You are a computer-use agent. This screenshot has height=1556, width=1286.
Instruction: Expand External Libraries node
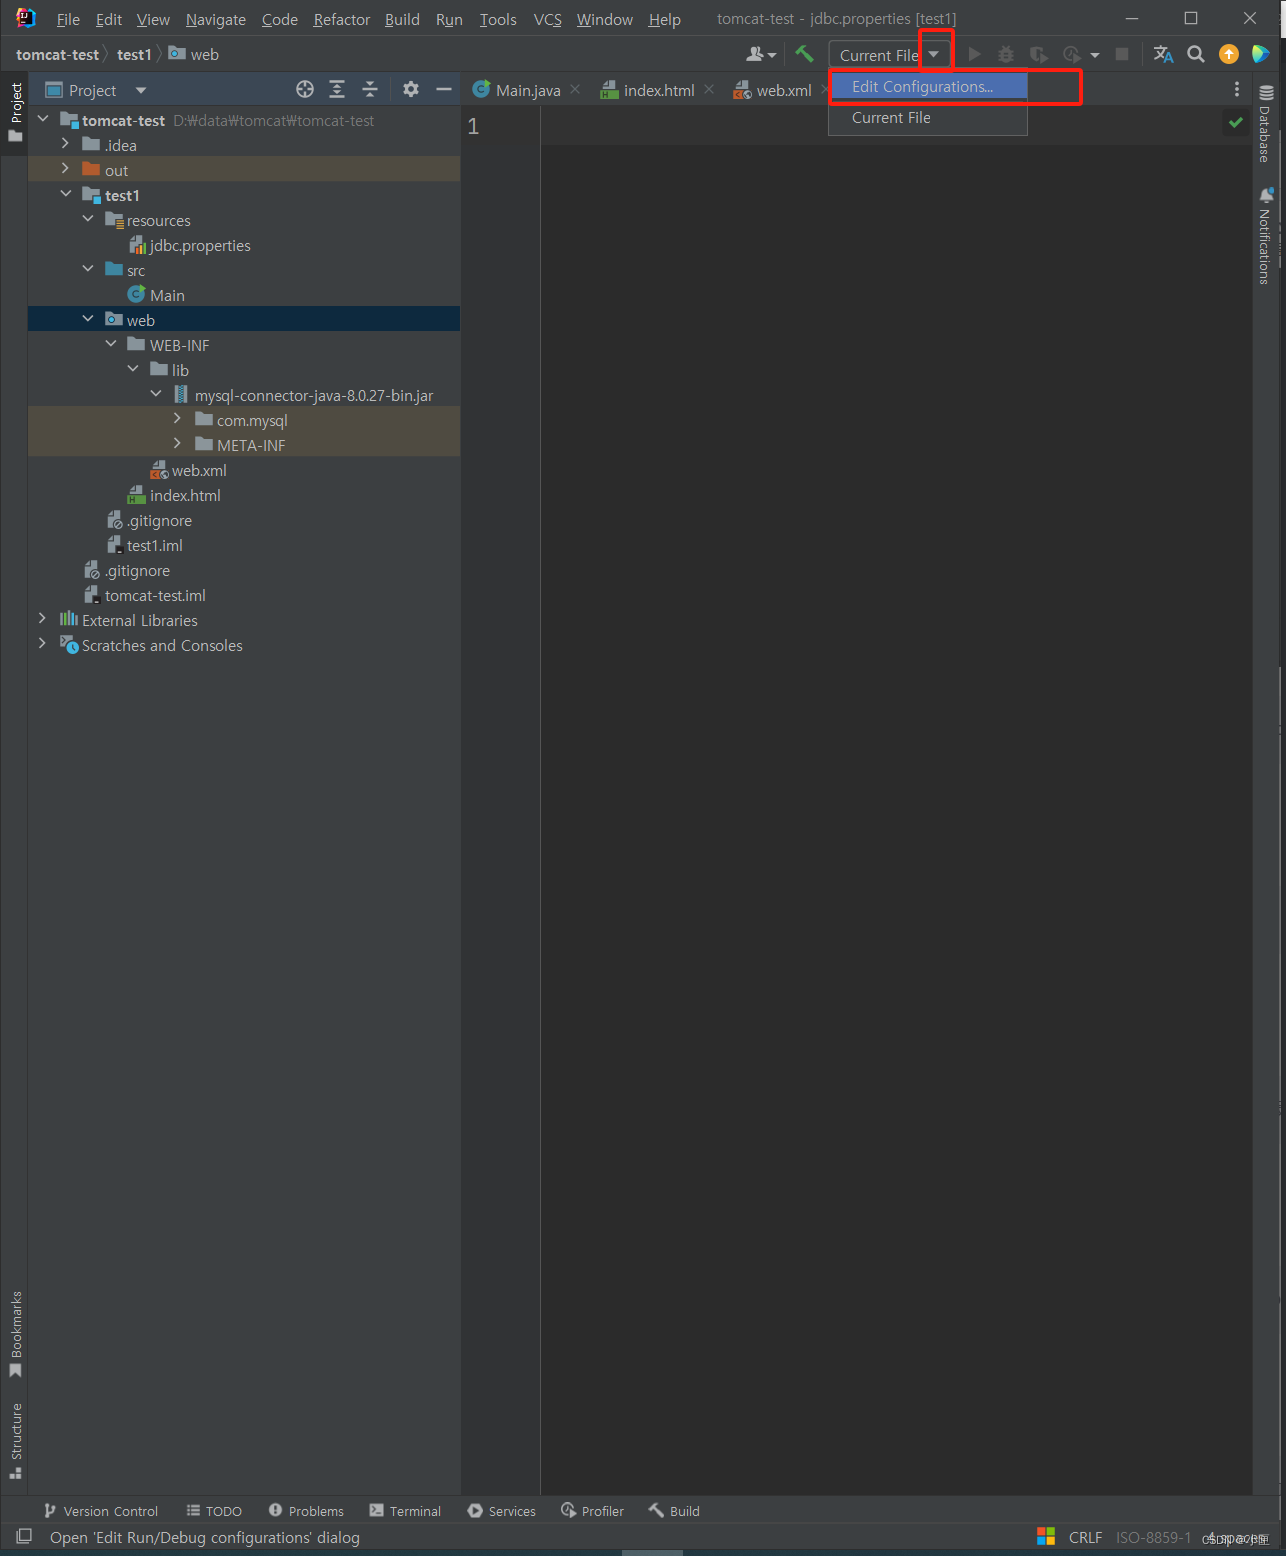[x=43, y=619]
